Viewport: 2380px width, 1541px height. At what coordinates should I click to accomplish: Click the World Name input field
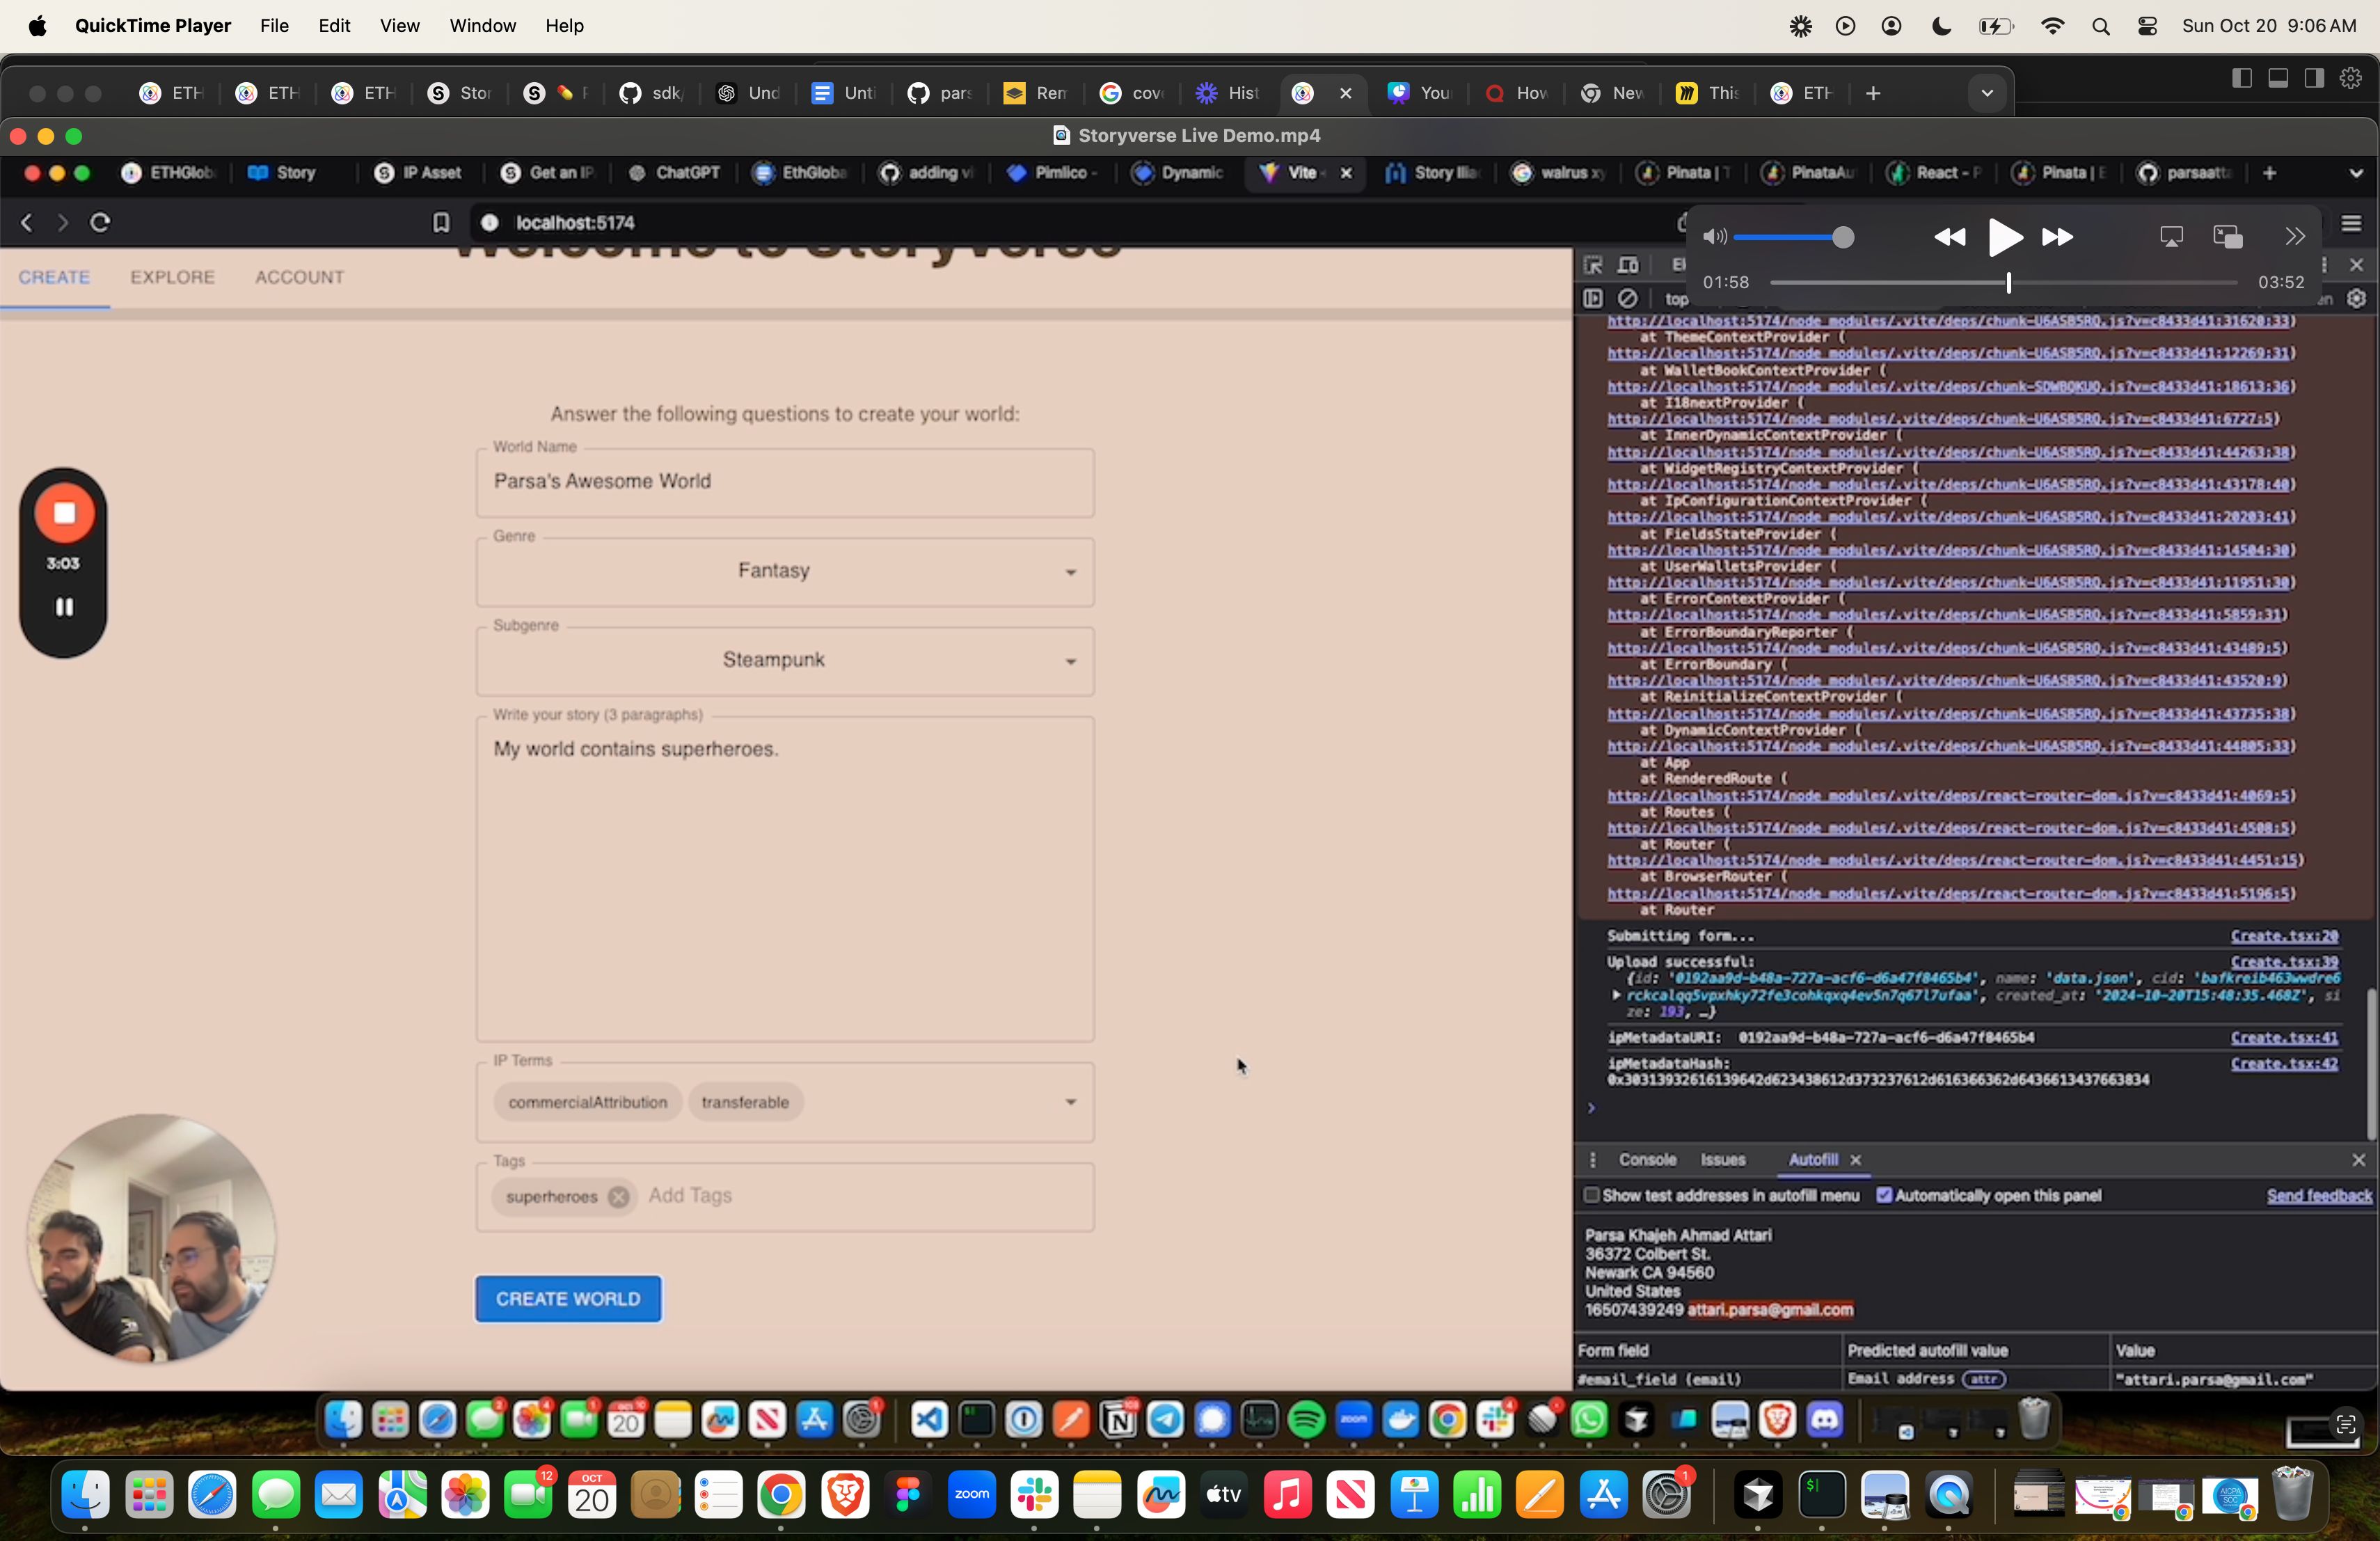coord(786,482)
